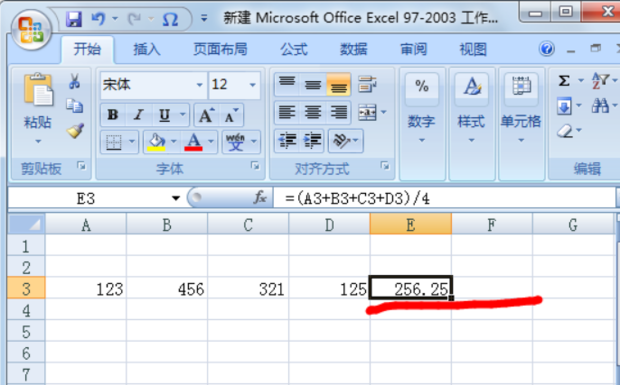Screen dimensions: 620x385
Task: Apply cell borders button
Action: click(x=114, y=142)
